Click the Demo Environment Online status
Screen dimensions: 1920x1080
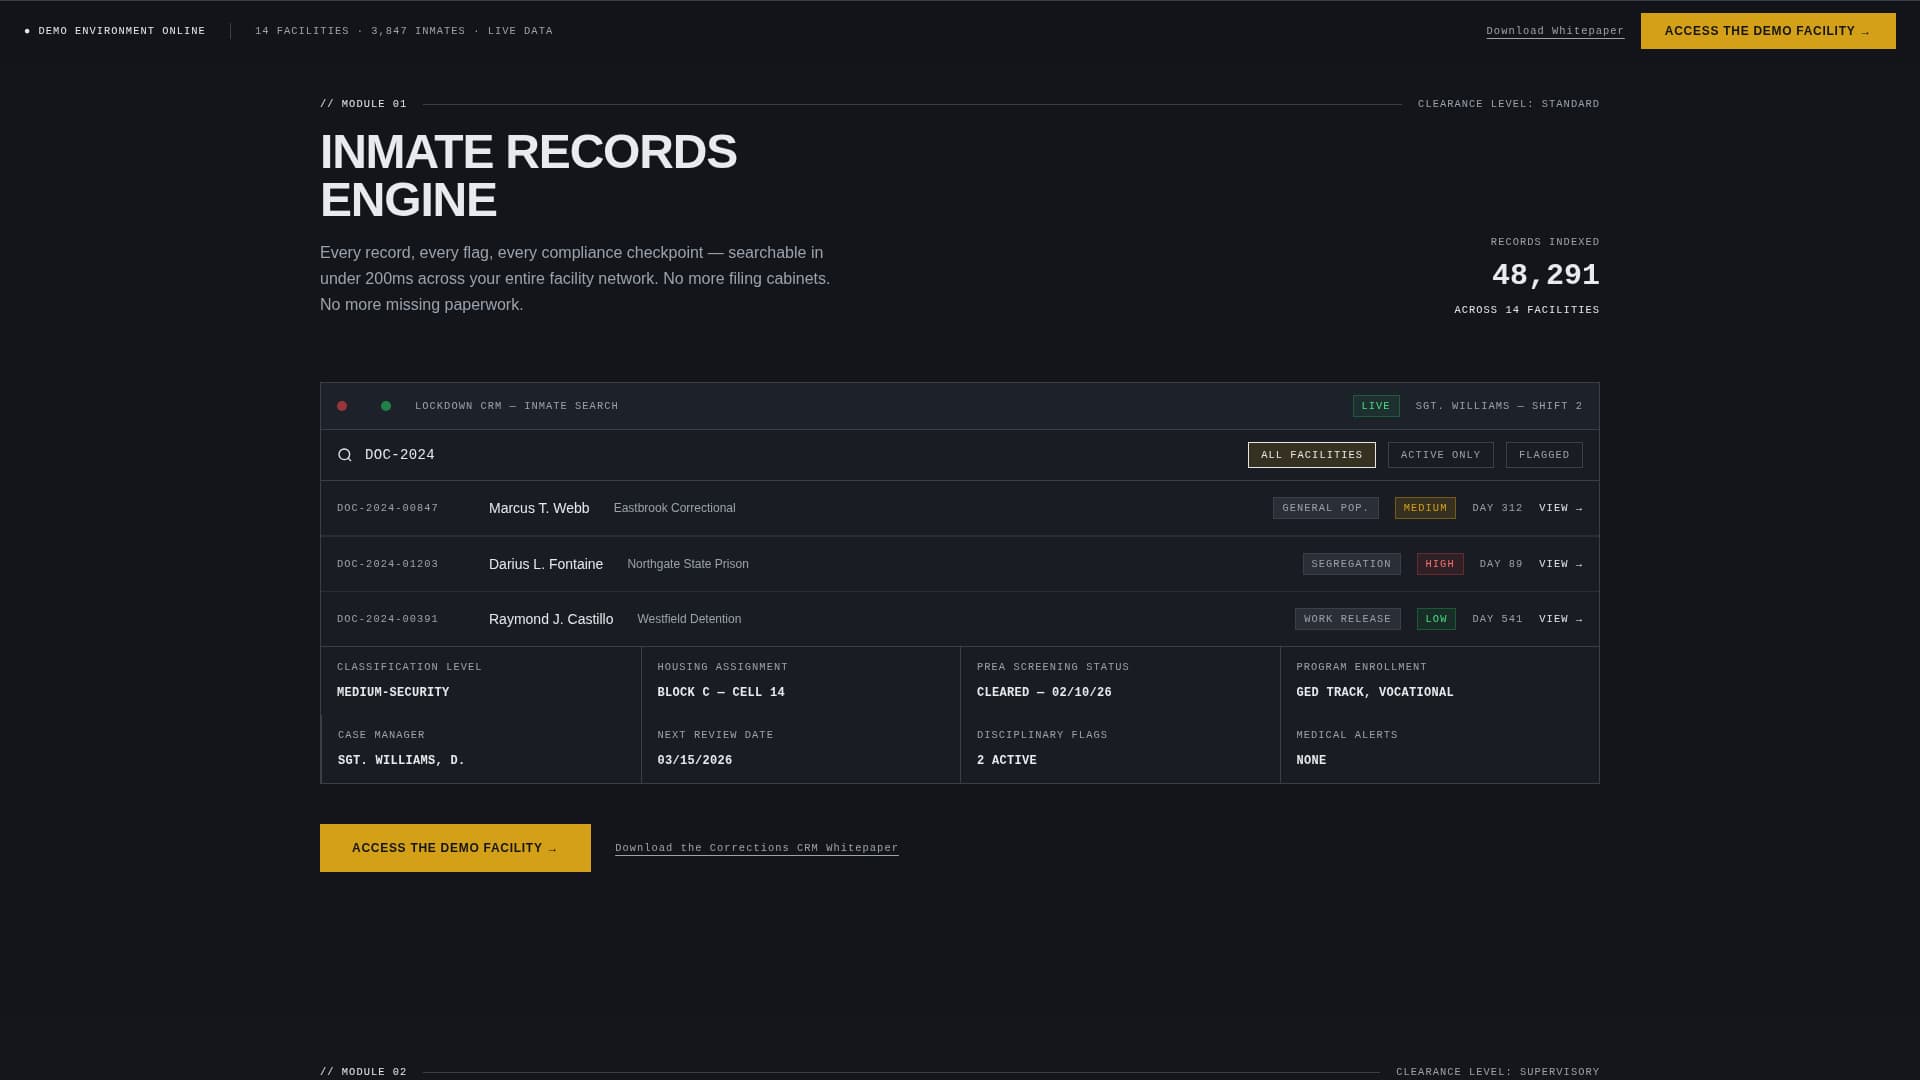[x=115, y=31]
